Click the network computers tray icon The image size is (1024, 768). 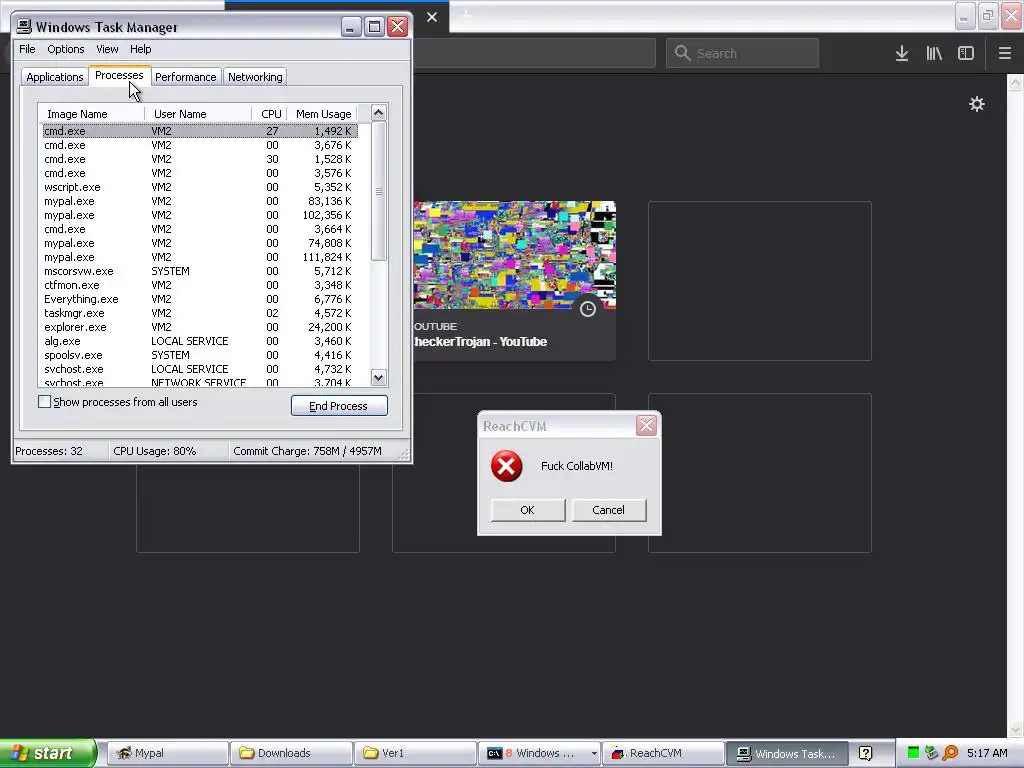pyautogui.click(x=931, y=753)
